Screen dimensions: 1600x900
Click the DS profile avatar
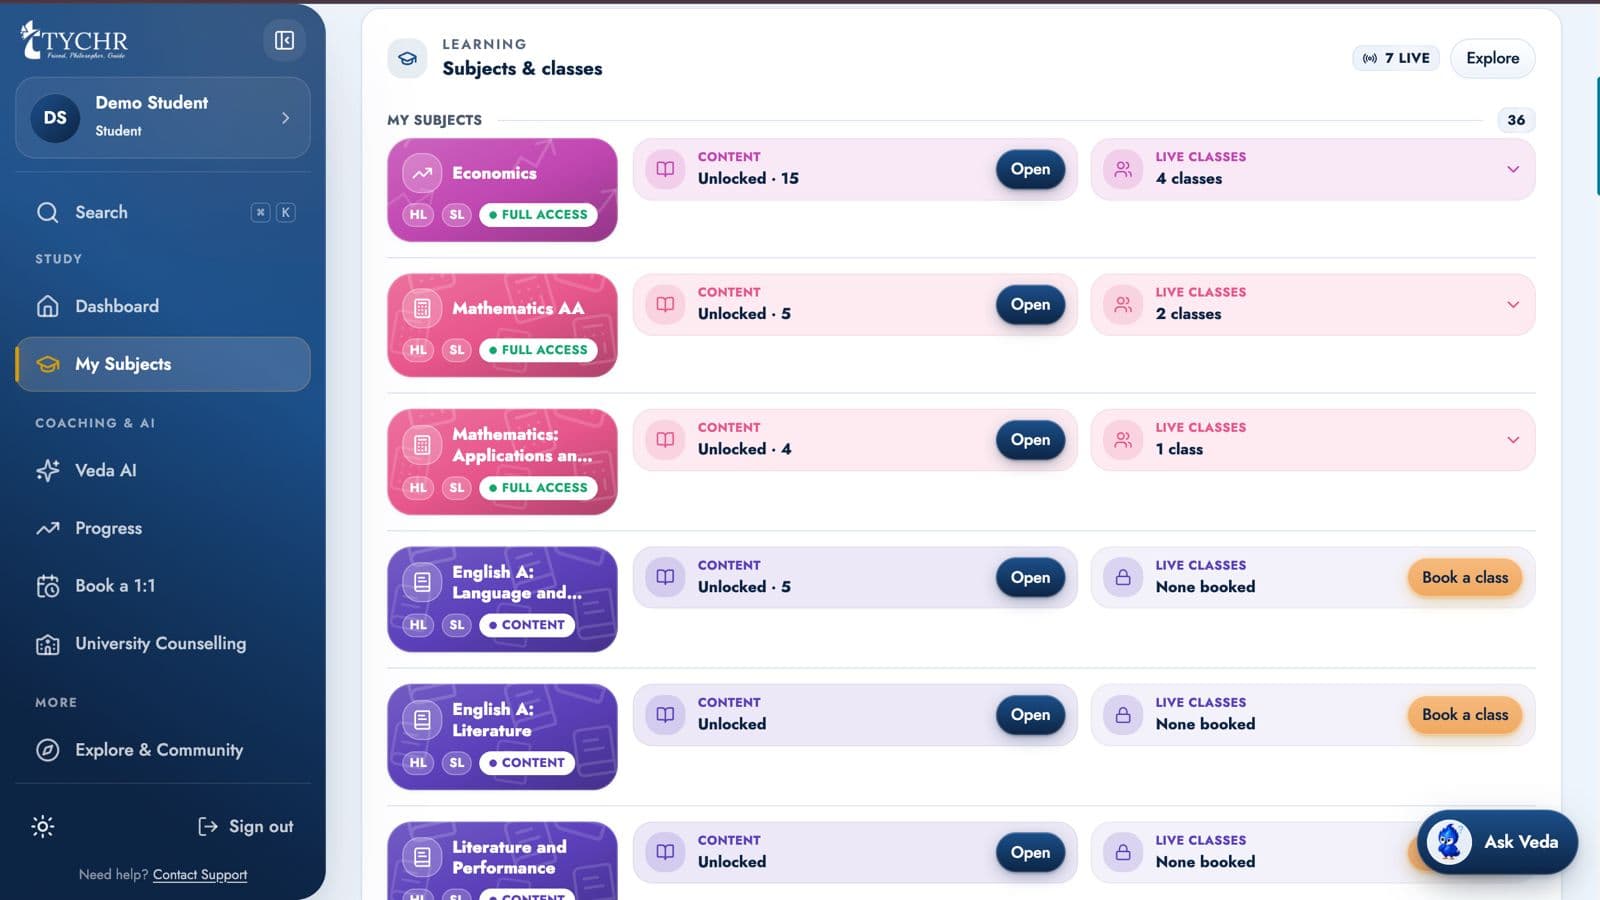[55, 118]
